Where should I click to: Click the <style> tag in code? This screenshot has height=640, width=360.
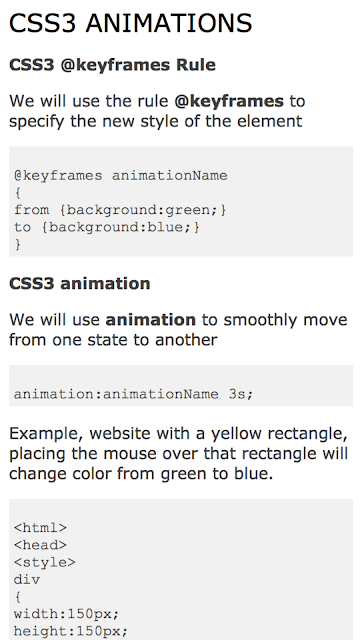[44, 562]
